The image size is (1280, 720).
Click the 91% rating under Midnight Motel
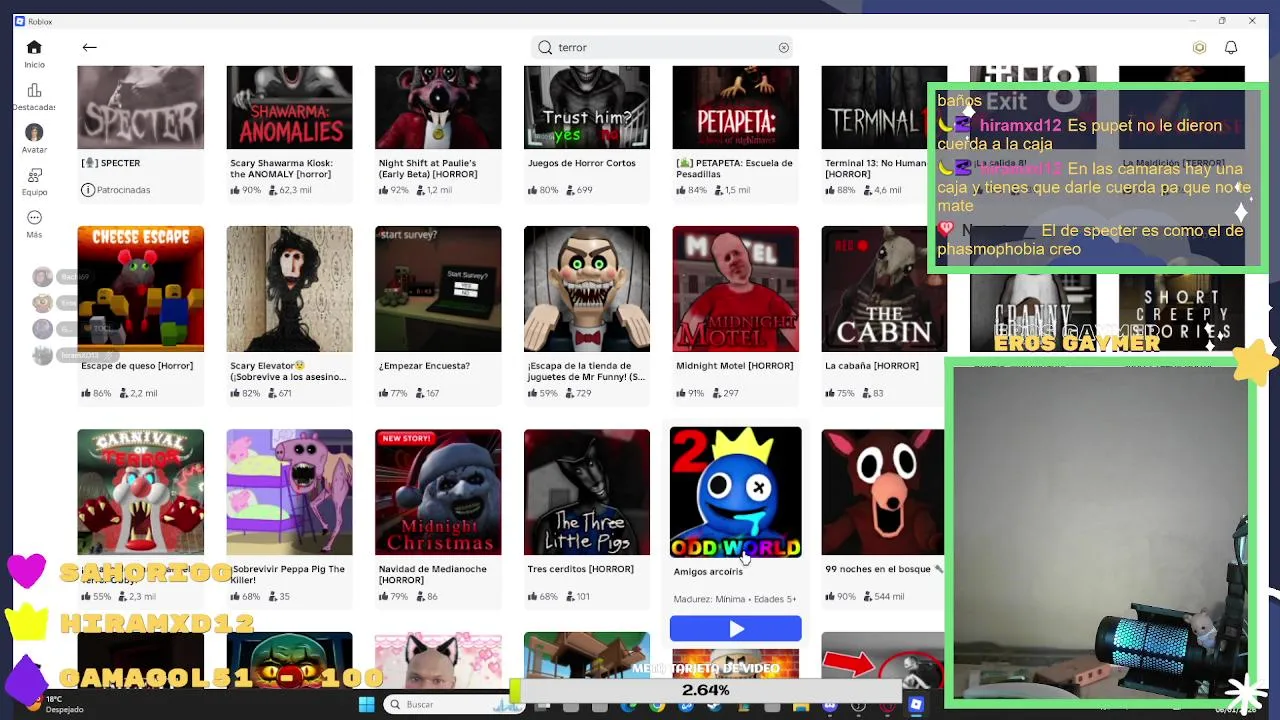693,393
